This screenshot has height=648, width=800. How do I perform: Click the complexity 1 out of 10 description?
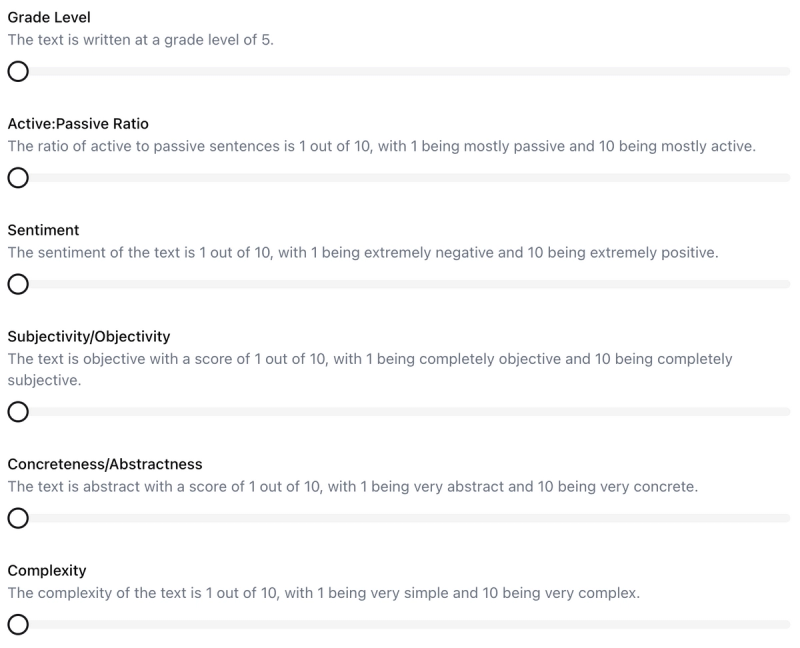[x=323, y=593]
